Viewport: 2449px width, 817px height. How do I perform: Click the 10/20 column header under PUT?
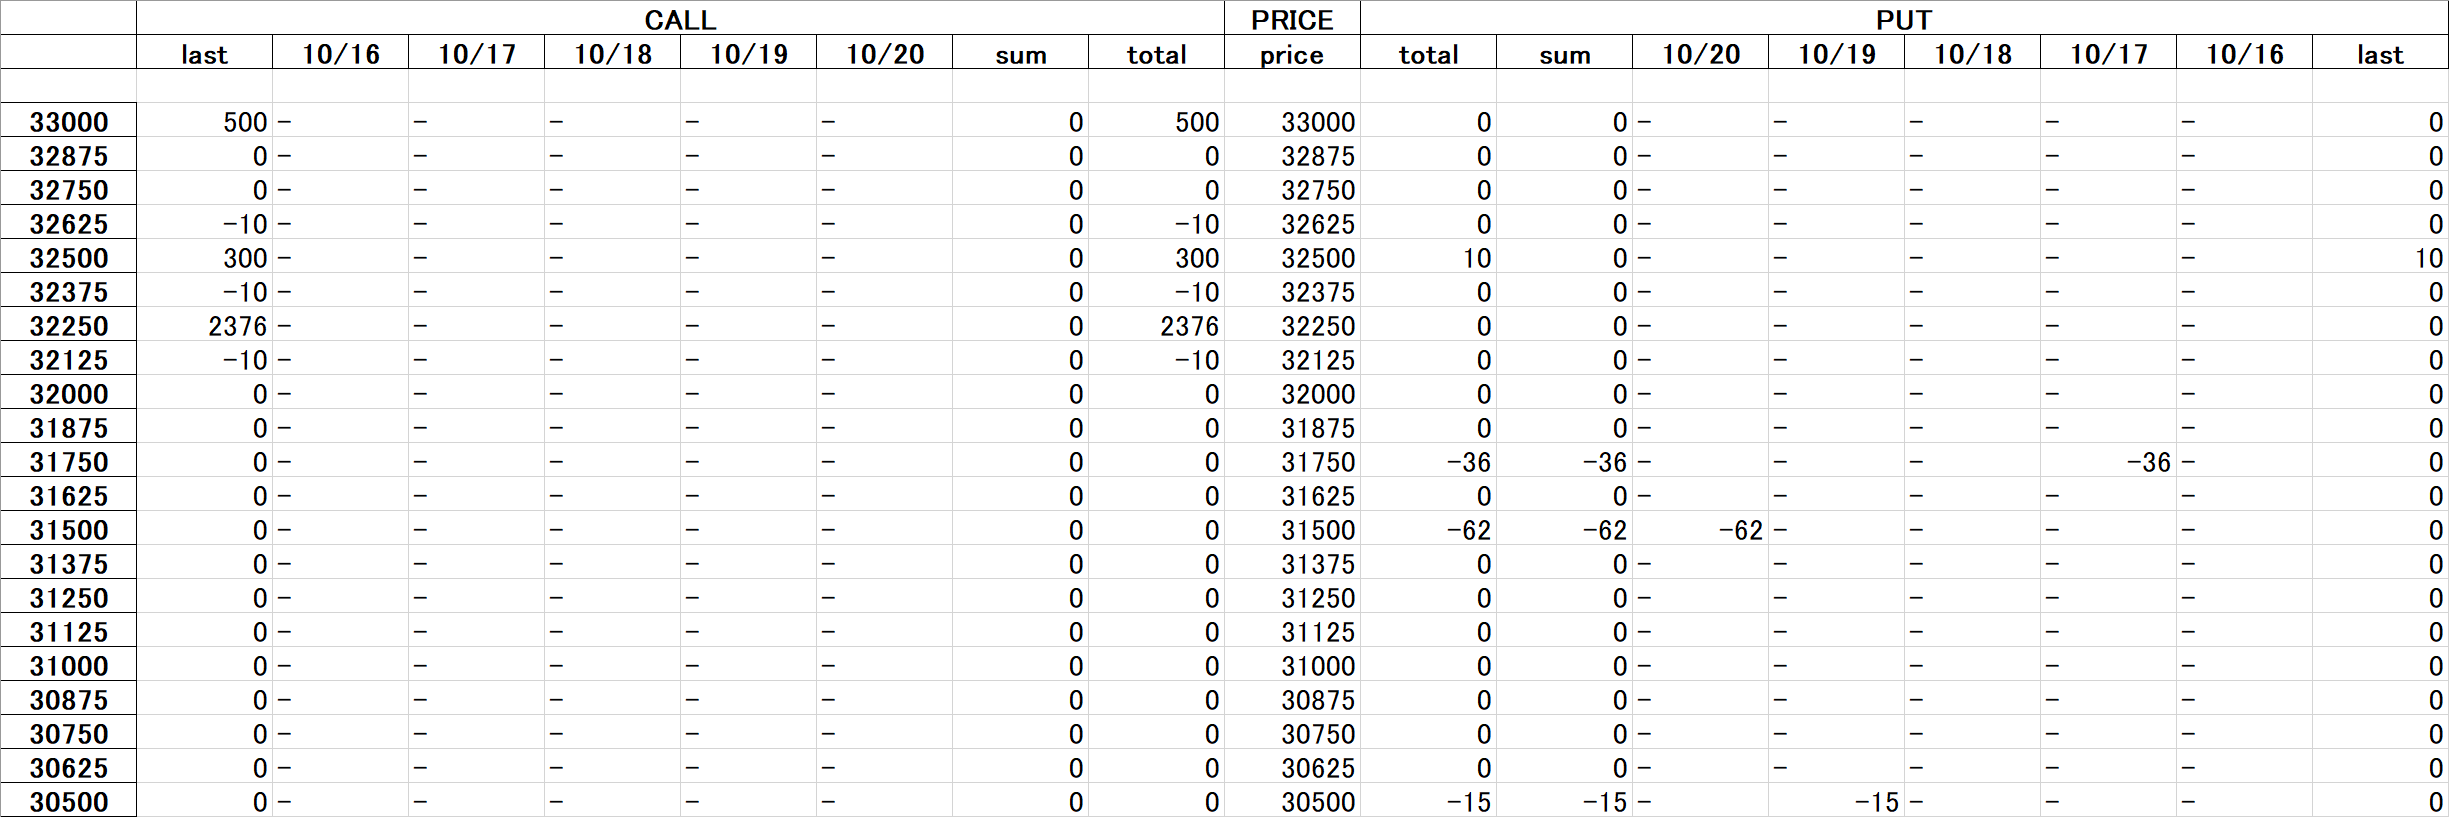pyautogui.click(x=1700, y=54)
